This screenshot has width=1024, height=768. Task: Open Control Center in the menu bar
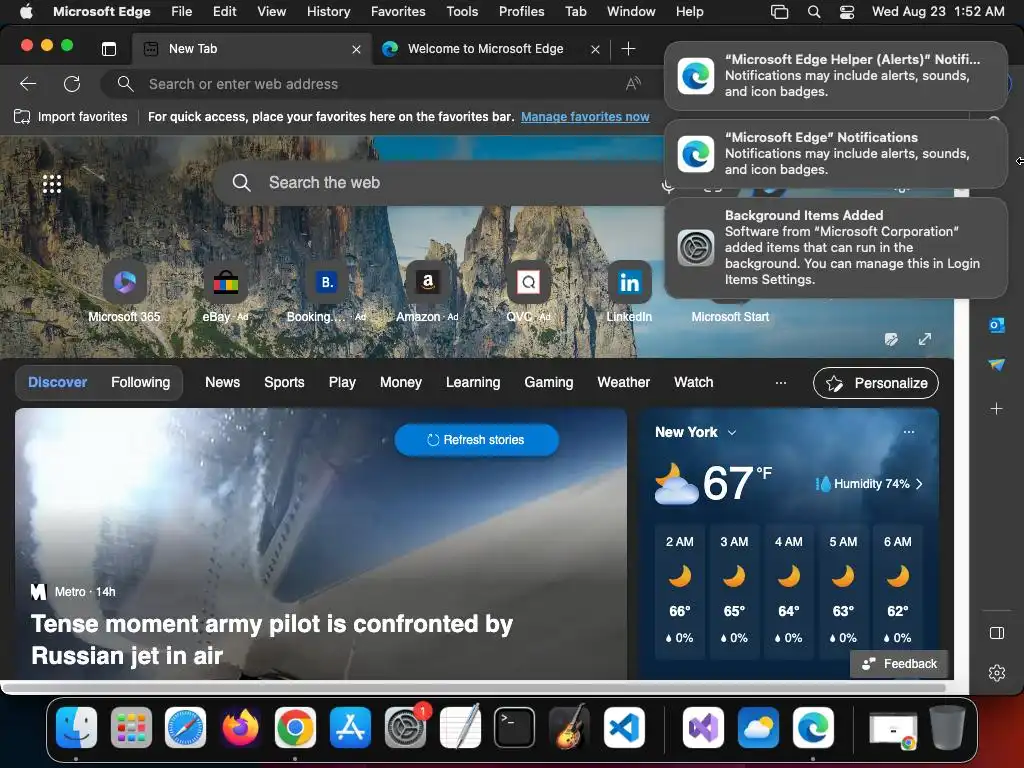[846, 12]
